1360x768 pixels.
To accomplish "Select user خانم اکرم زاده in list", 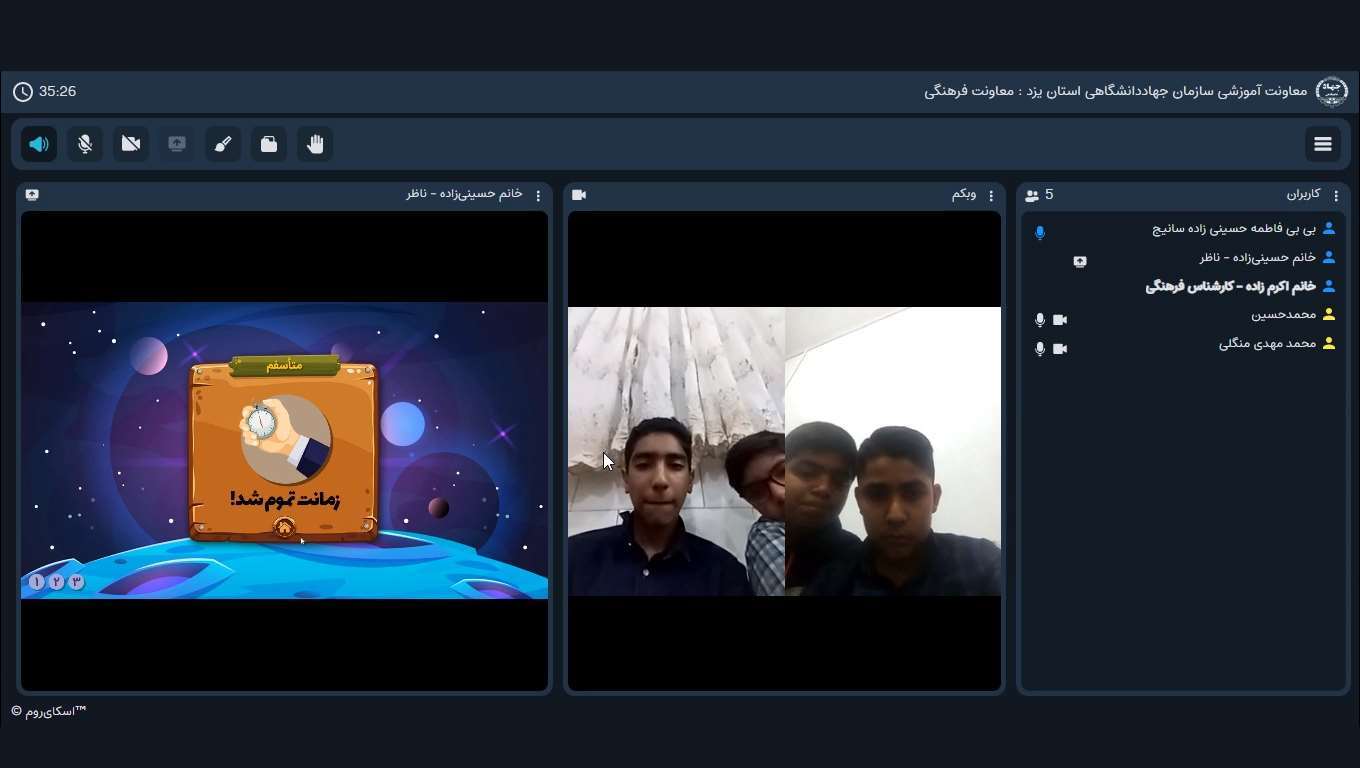I will click(x=1230, y=287).
